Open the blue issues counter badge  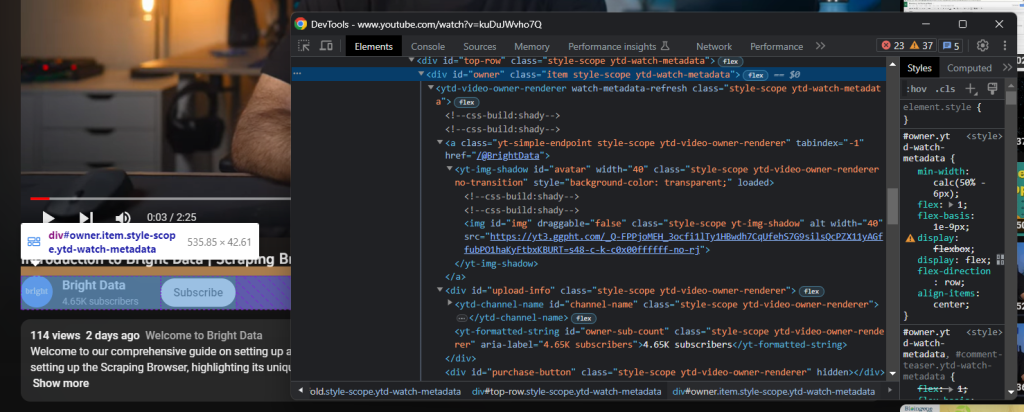pyautogui.click(x=952, y=46)
